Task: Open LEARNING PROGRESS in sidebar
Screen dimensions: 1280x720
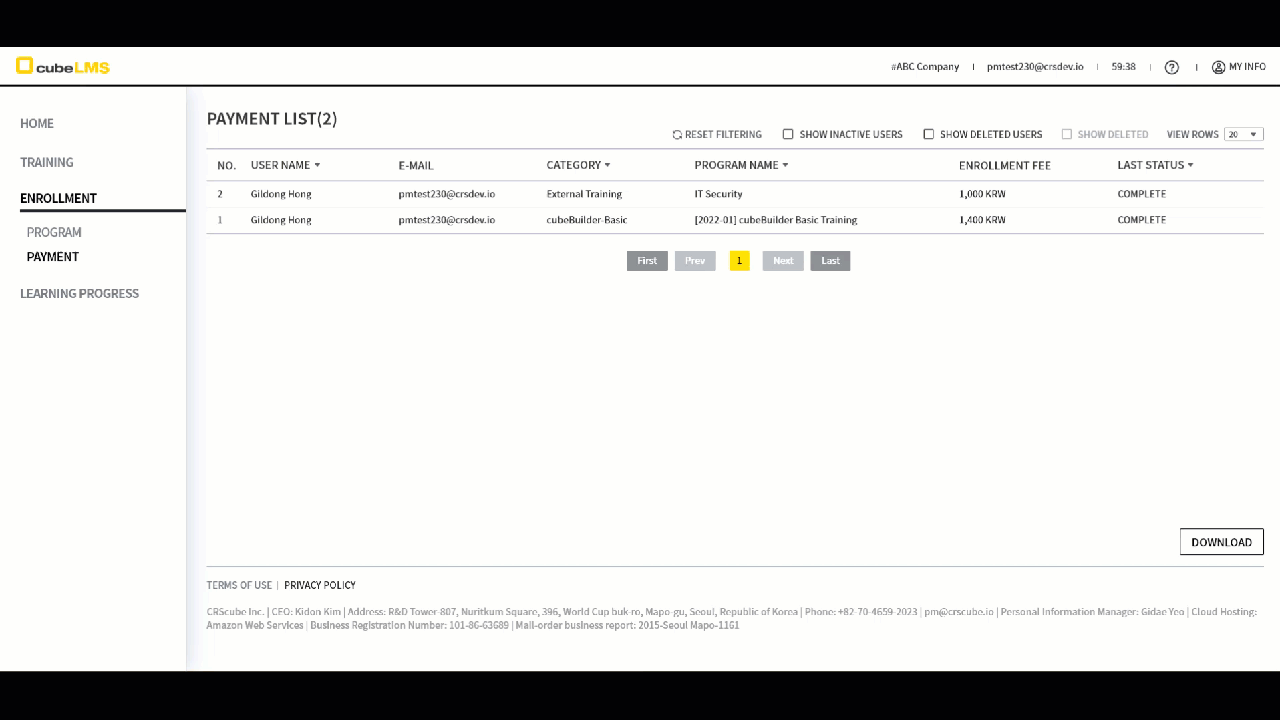Action: click(x=79, y=293)
